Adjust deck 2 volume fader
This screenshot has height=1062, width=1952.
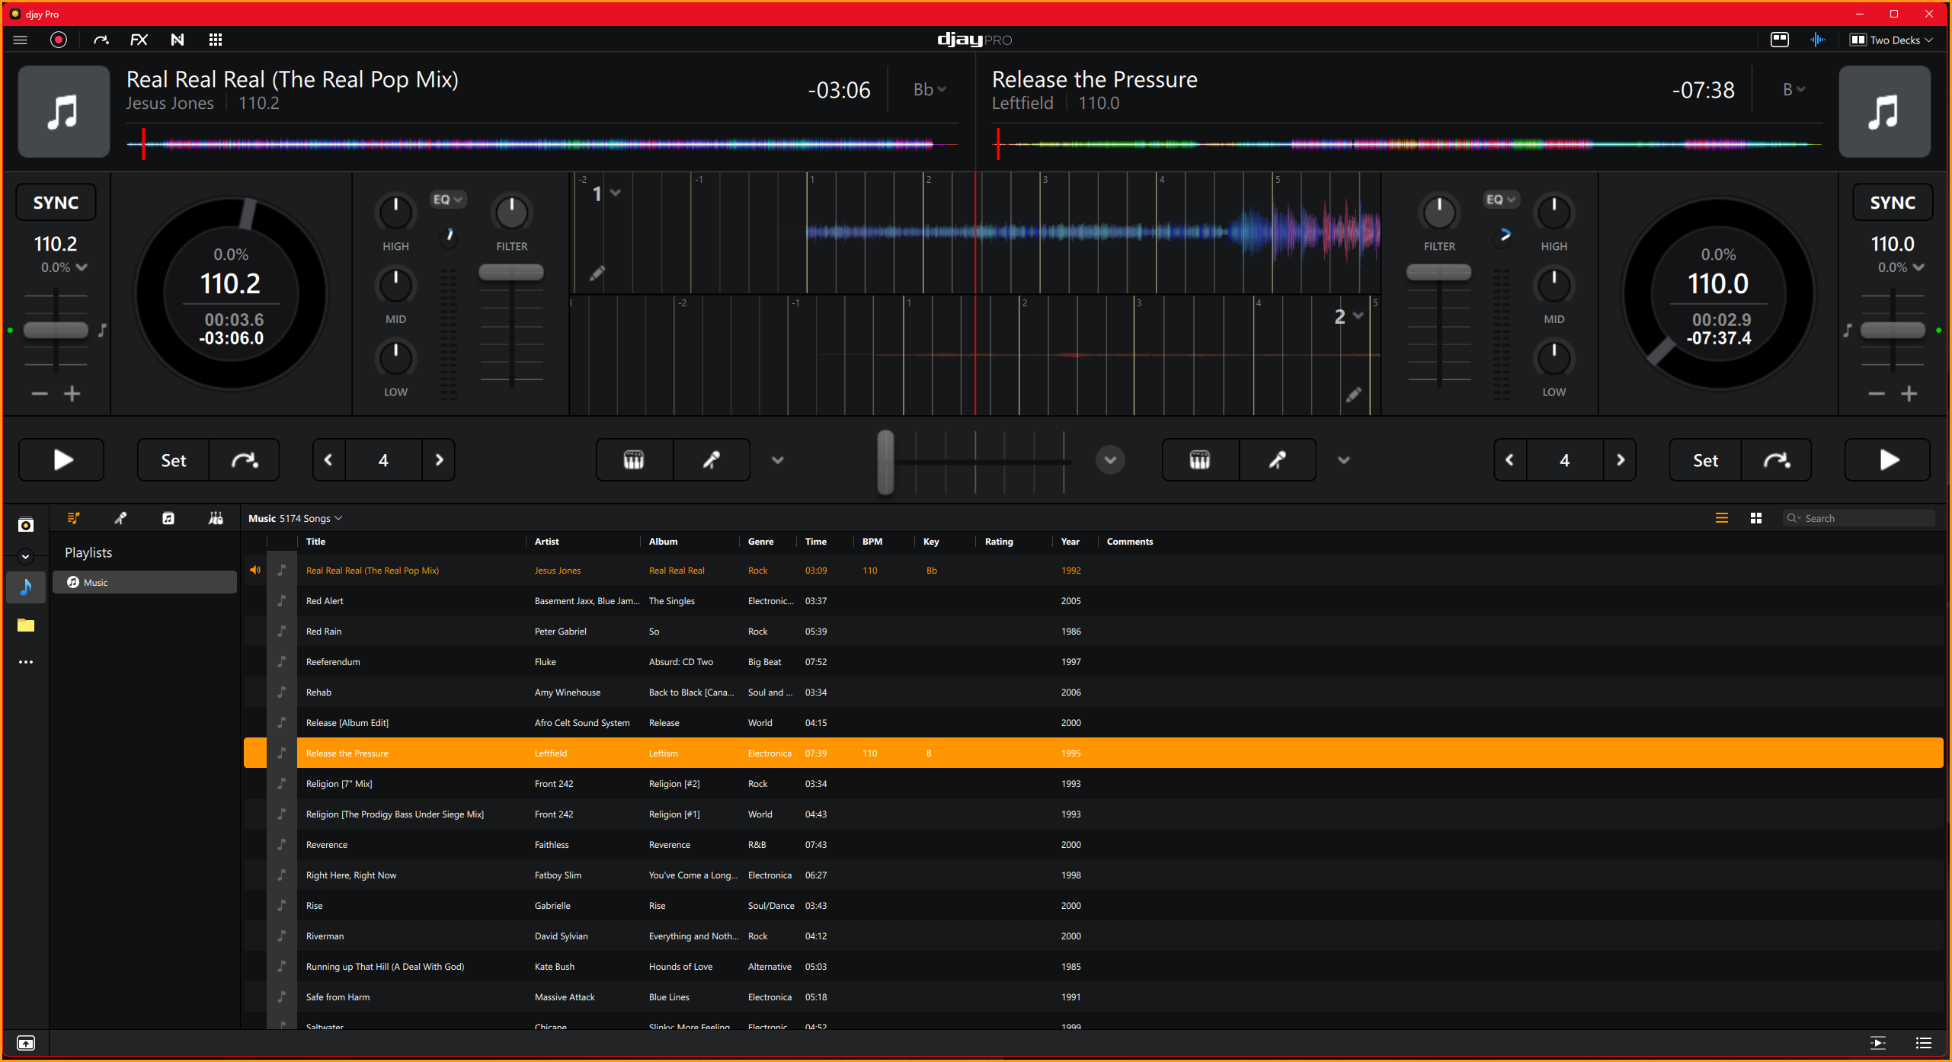(1439, 272)
